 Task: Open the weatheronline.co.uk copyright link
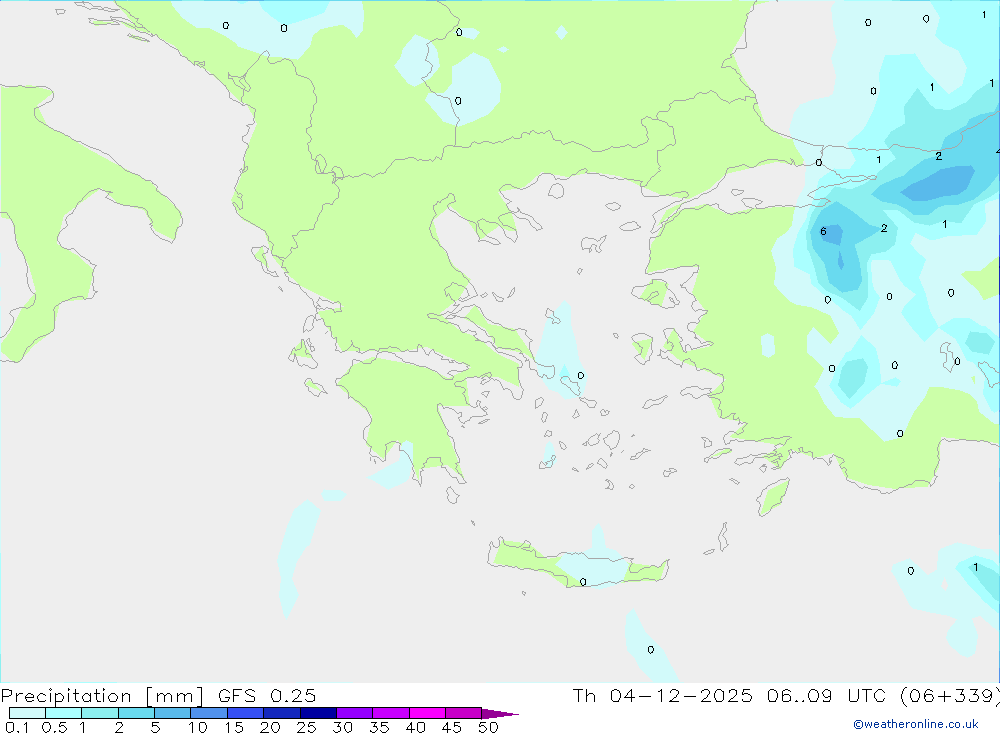point(916,724)
